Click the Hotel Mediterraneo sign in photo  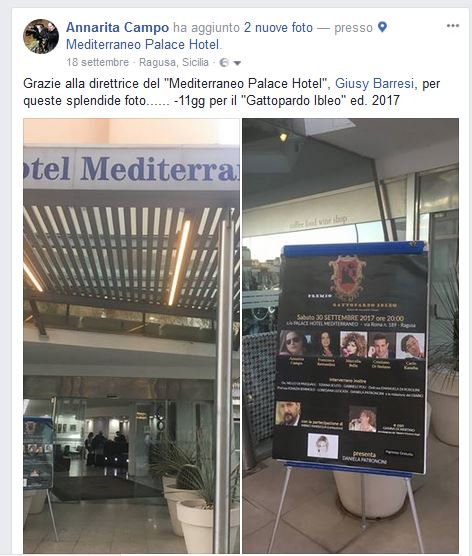pos(132,168)
